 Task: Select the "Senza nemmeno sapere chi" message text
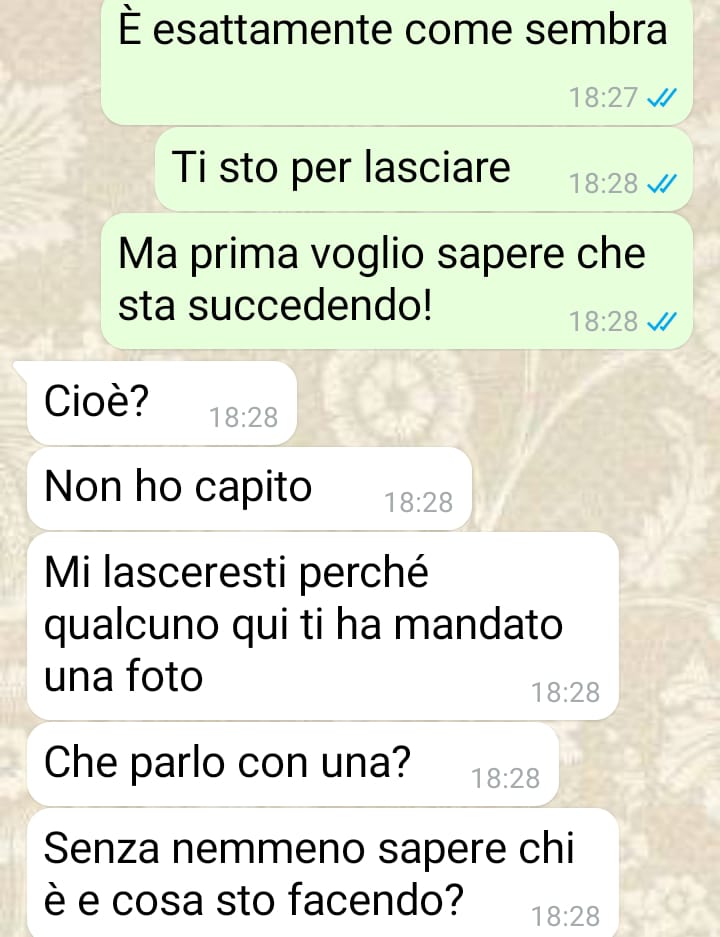309,848
